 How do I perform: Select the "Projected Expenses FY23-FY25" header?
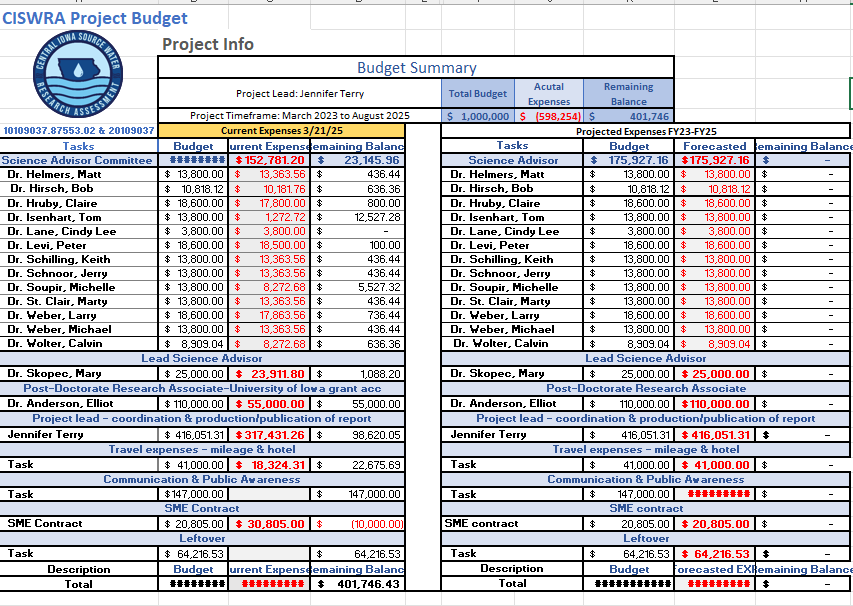[646, 131]
